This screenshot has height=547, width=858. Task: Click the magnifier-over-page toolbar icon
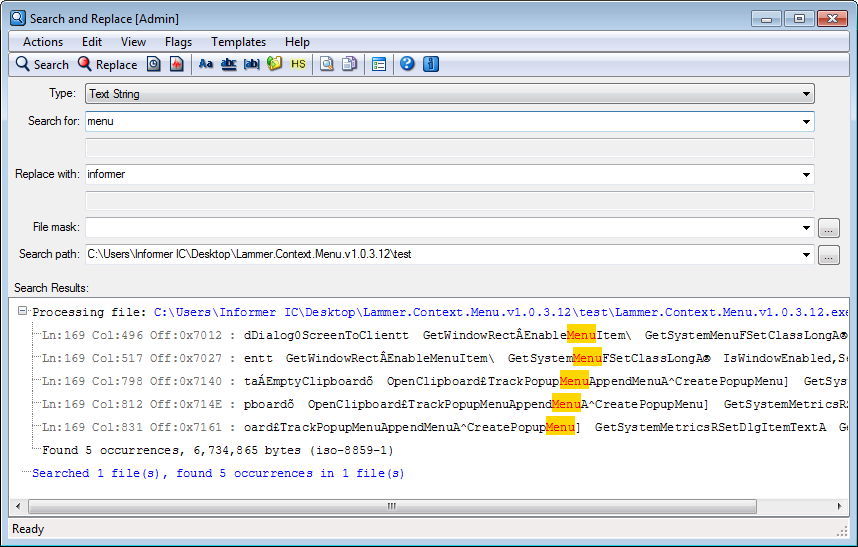coord(327,65)
